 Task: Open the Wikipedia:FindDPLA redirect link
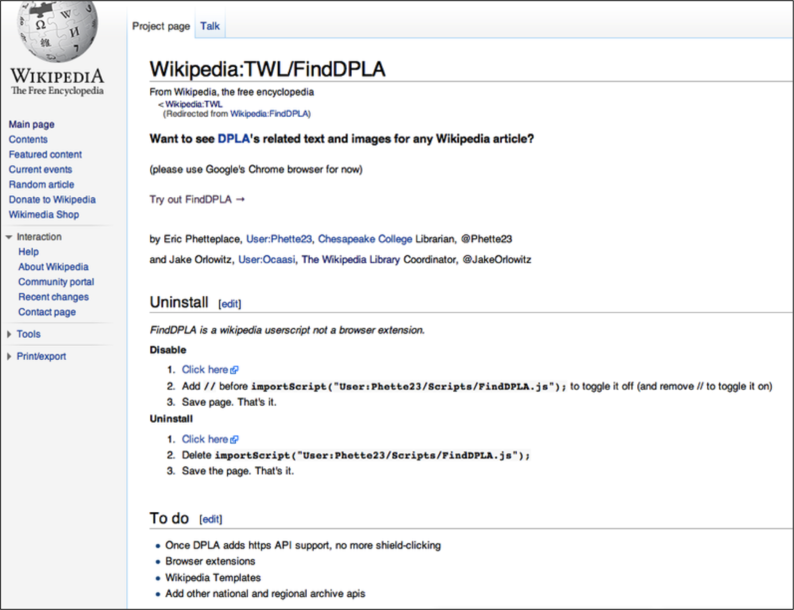(x=269, y=114)
